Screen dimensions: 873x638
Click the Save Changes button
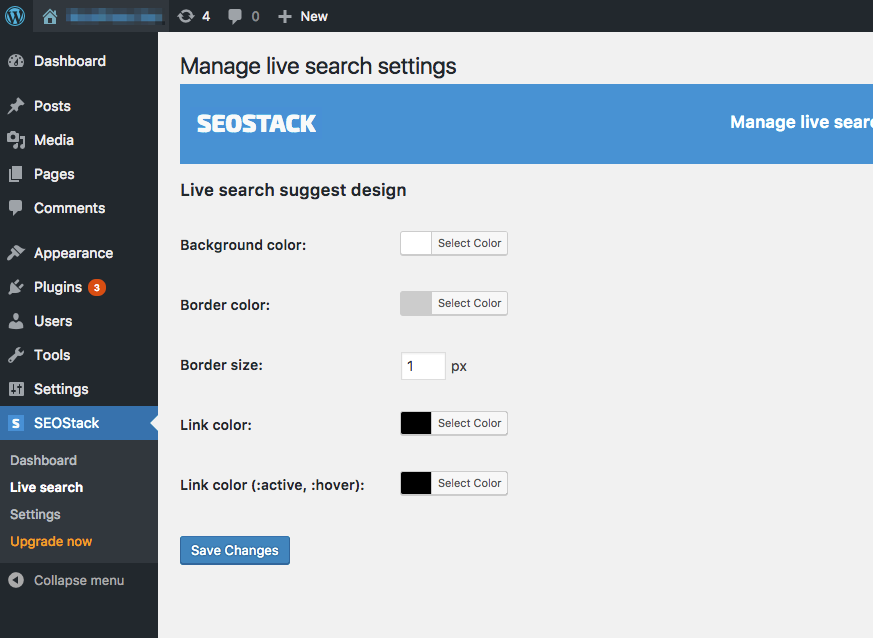(235, 550)
